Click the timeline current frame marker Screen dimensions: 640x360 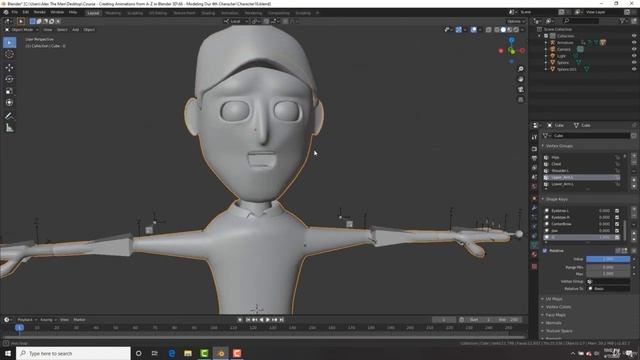(19, 327)
